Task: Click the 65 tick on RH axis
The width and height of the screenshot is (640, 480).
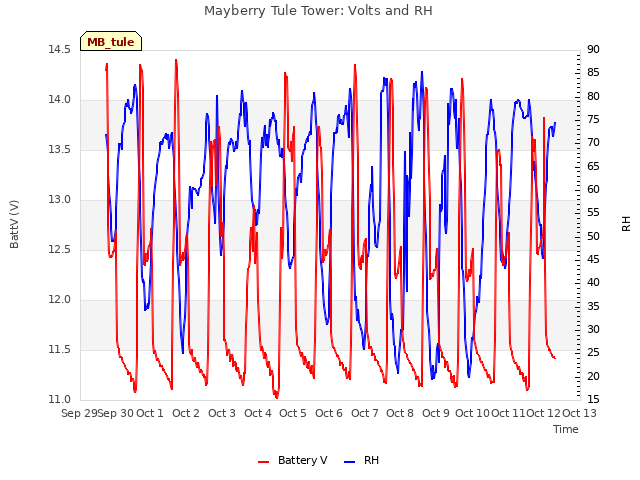Action: click(593, 166)
